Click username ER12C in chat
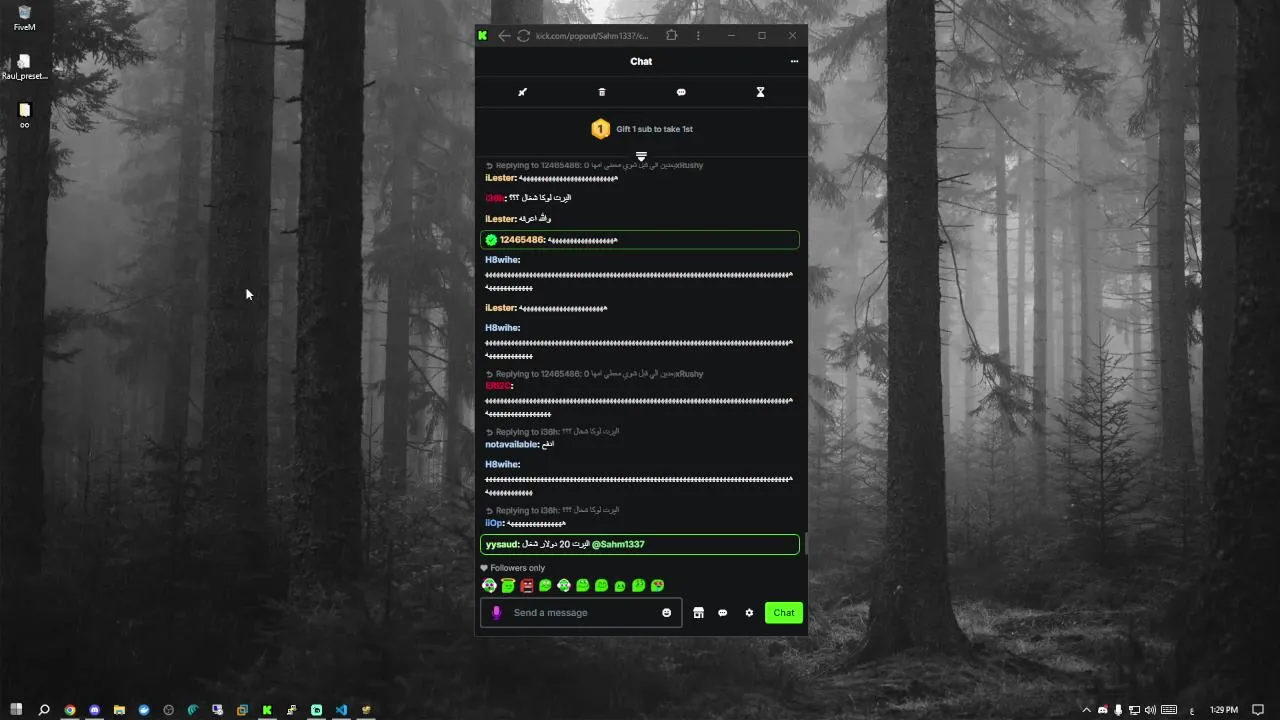 [498, 386]
